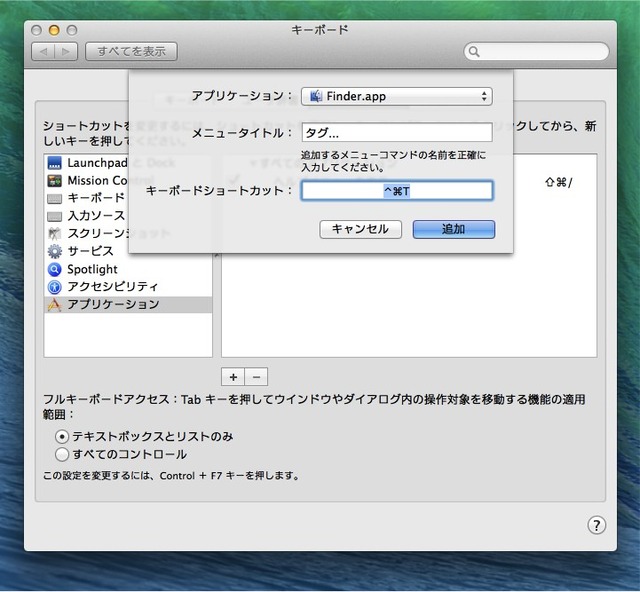Click the ⇧⌘/ shortcut value
This screenshot has height=592, width=640.
558,182
